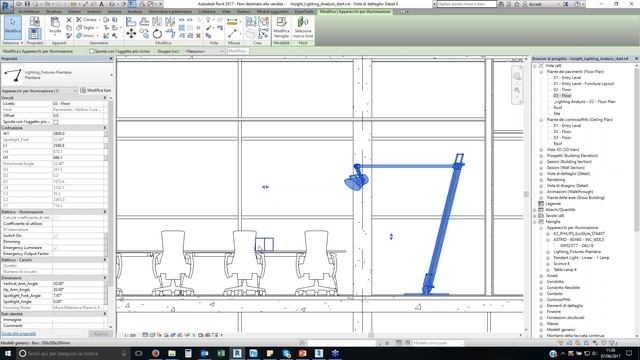This screenshot has width=640, height=360.
Task: Collapse Piante dei pavimenti tree node
Action: [x=541, y=71]
